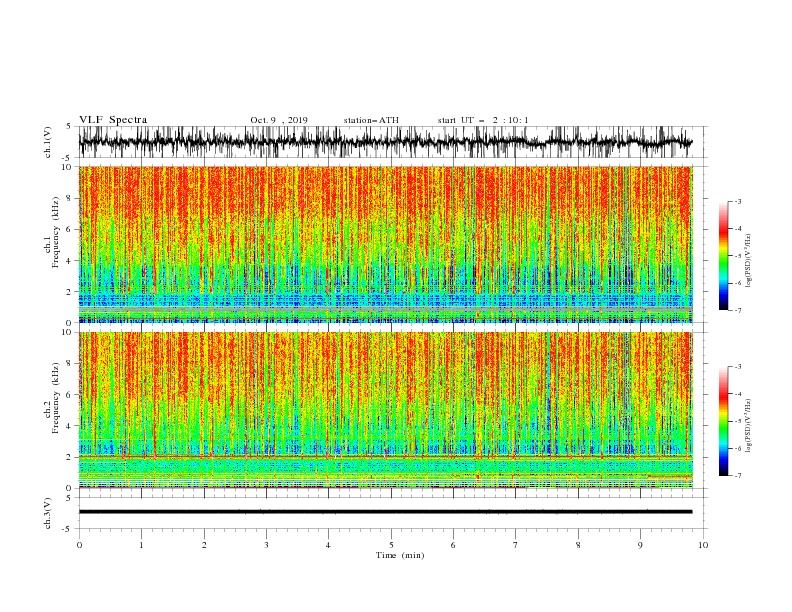
Task: Click the 'station=ATH' label
Action: pos(371,120)
